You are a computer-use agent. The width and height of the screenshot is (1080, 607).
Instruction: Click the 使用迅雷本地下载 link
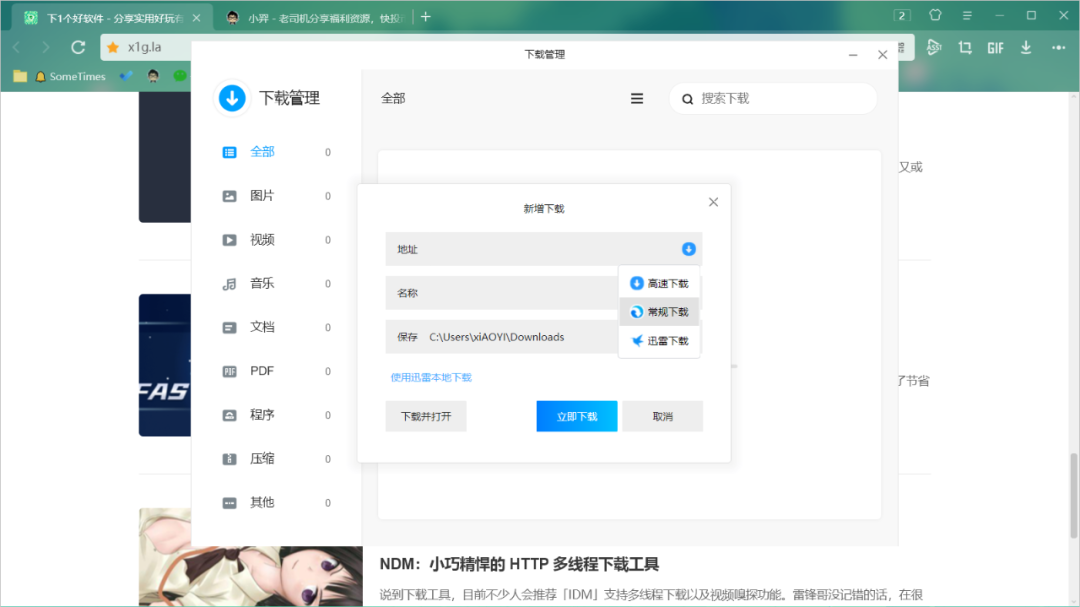(x=431, y=378)
